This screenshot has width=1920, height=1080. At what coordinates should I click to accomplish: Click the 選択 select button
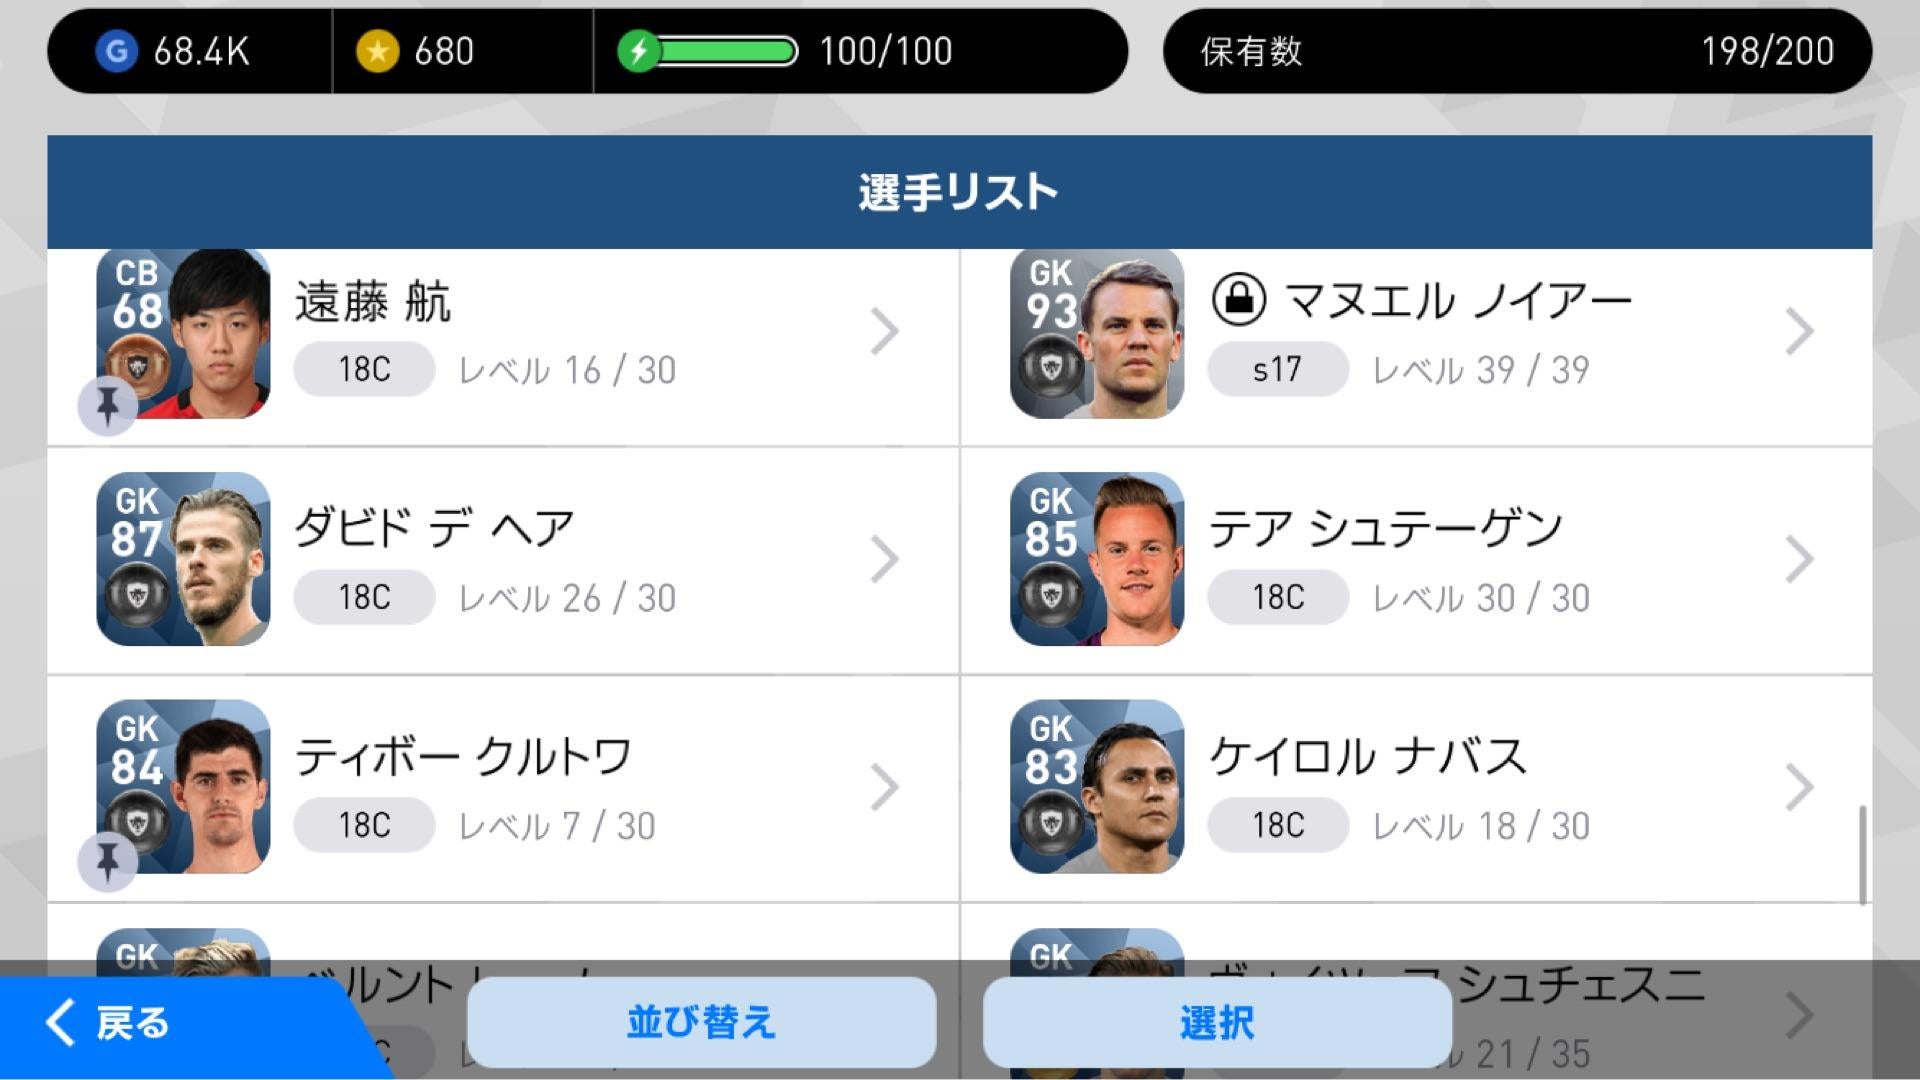pos(1217,1022)
